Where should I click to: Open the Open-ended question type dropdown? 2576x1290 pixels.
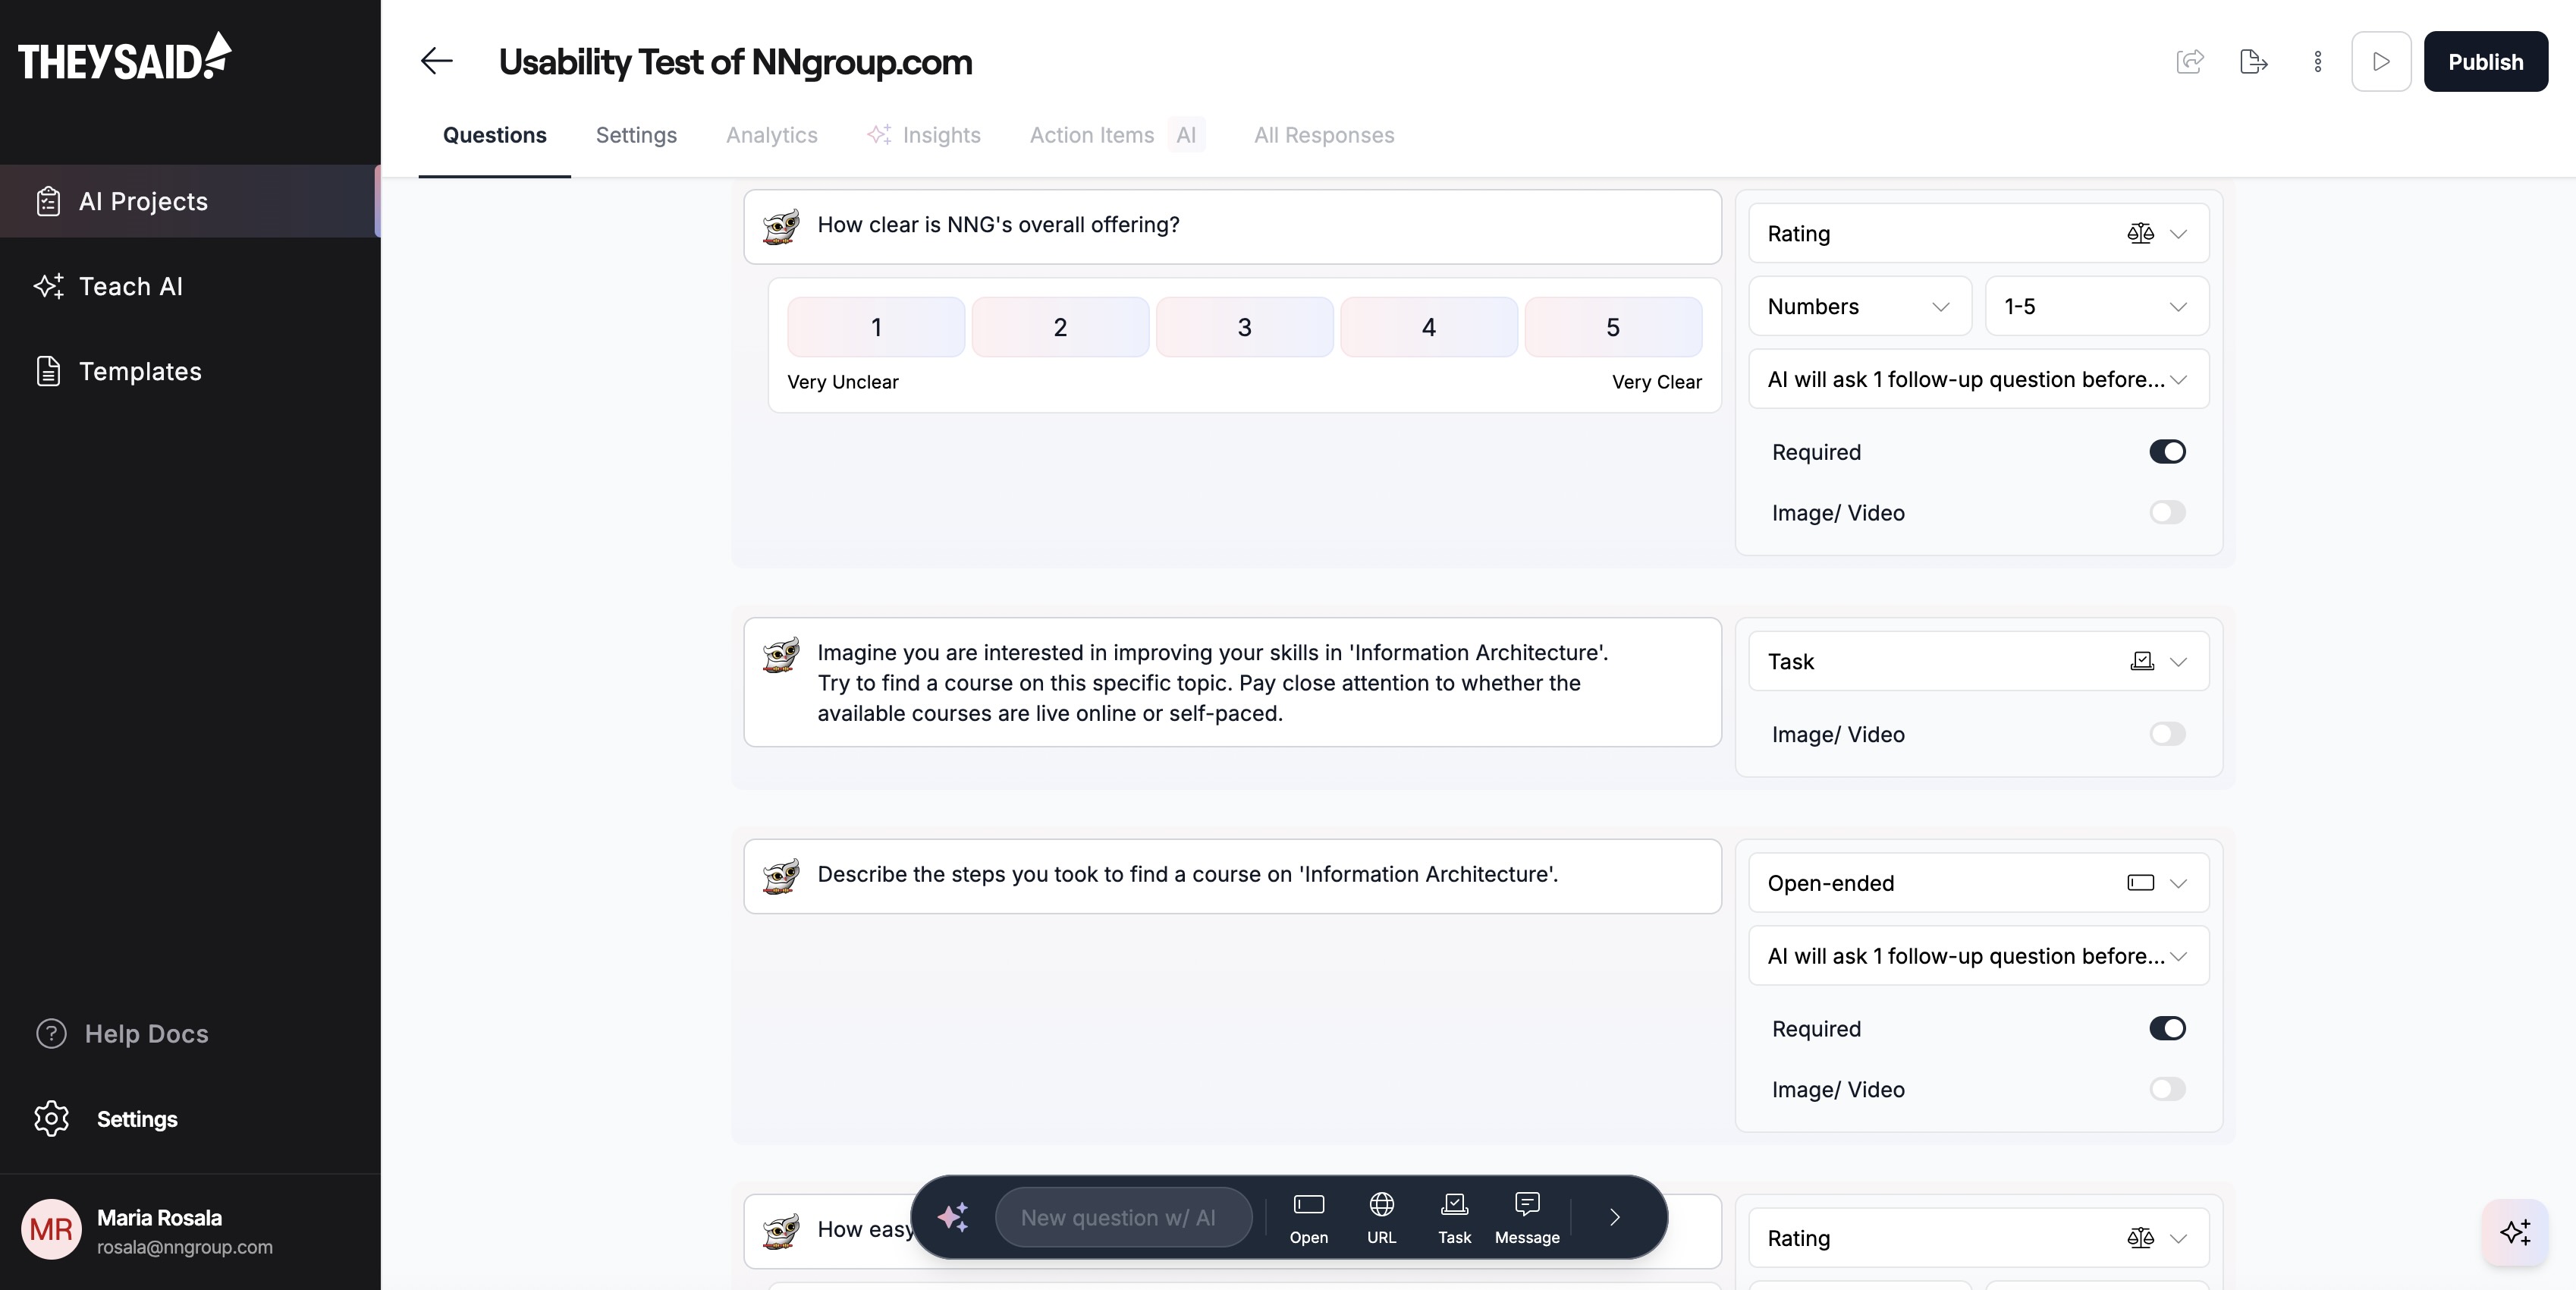pyautogui.click(x=1978, y=883)
